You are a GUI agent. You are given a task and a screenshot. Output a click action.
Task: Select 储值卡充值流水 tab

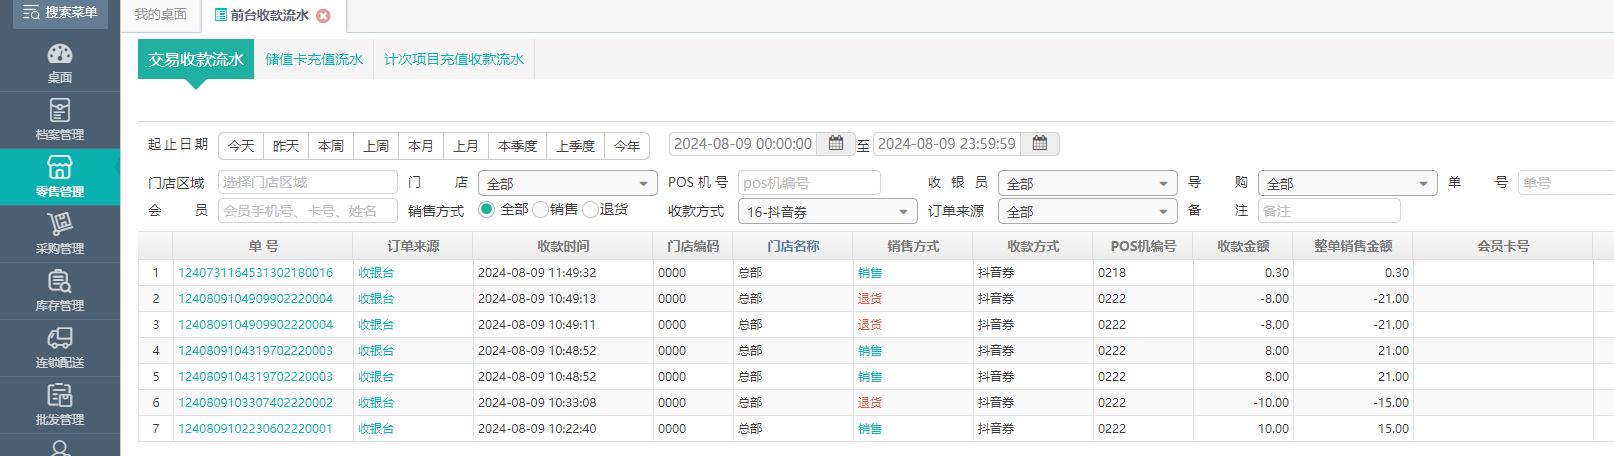click(314, 59)
